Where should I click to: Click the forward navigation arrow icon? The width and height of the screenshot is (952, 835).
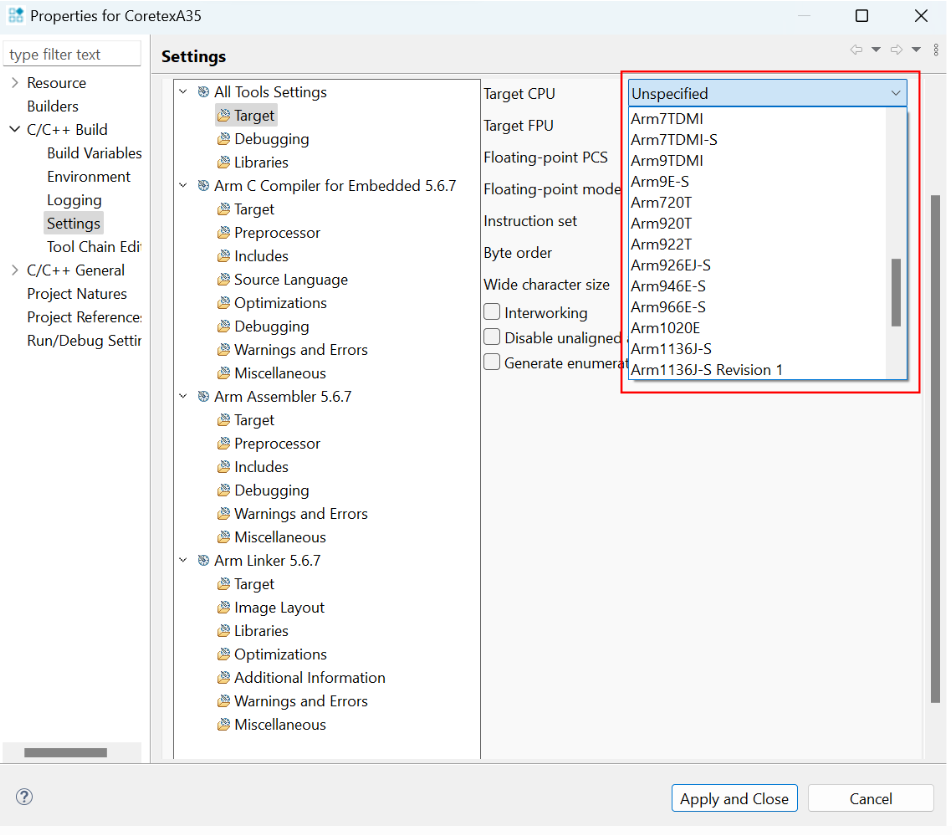click(896, 50)
